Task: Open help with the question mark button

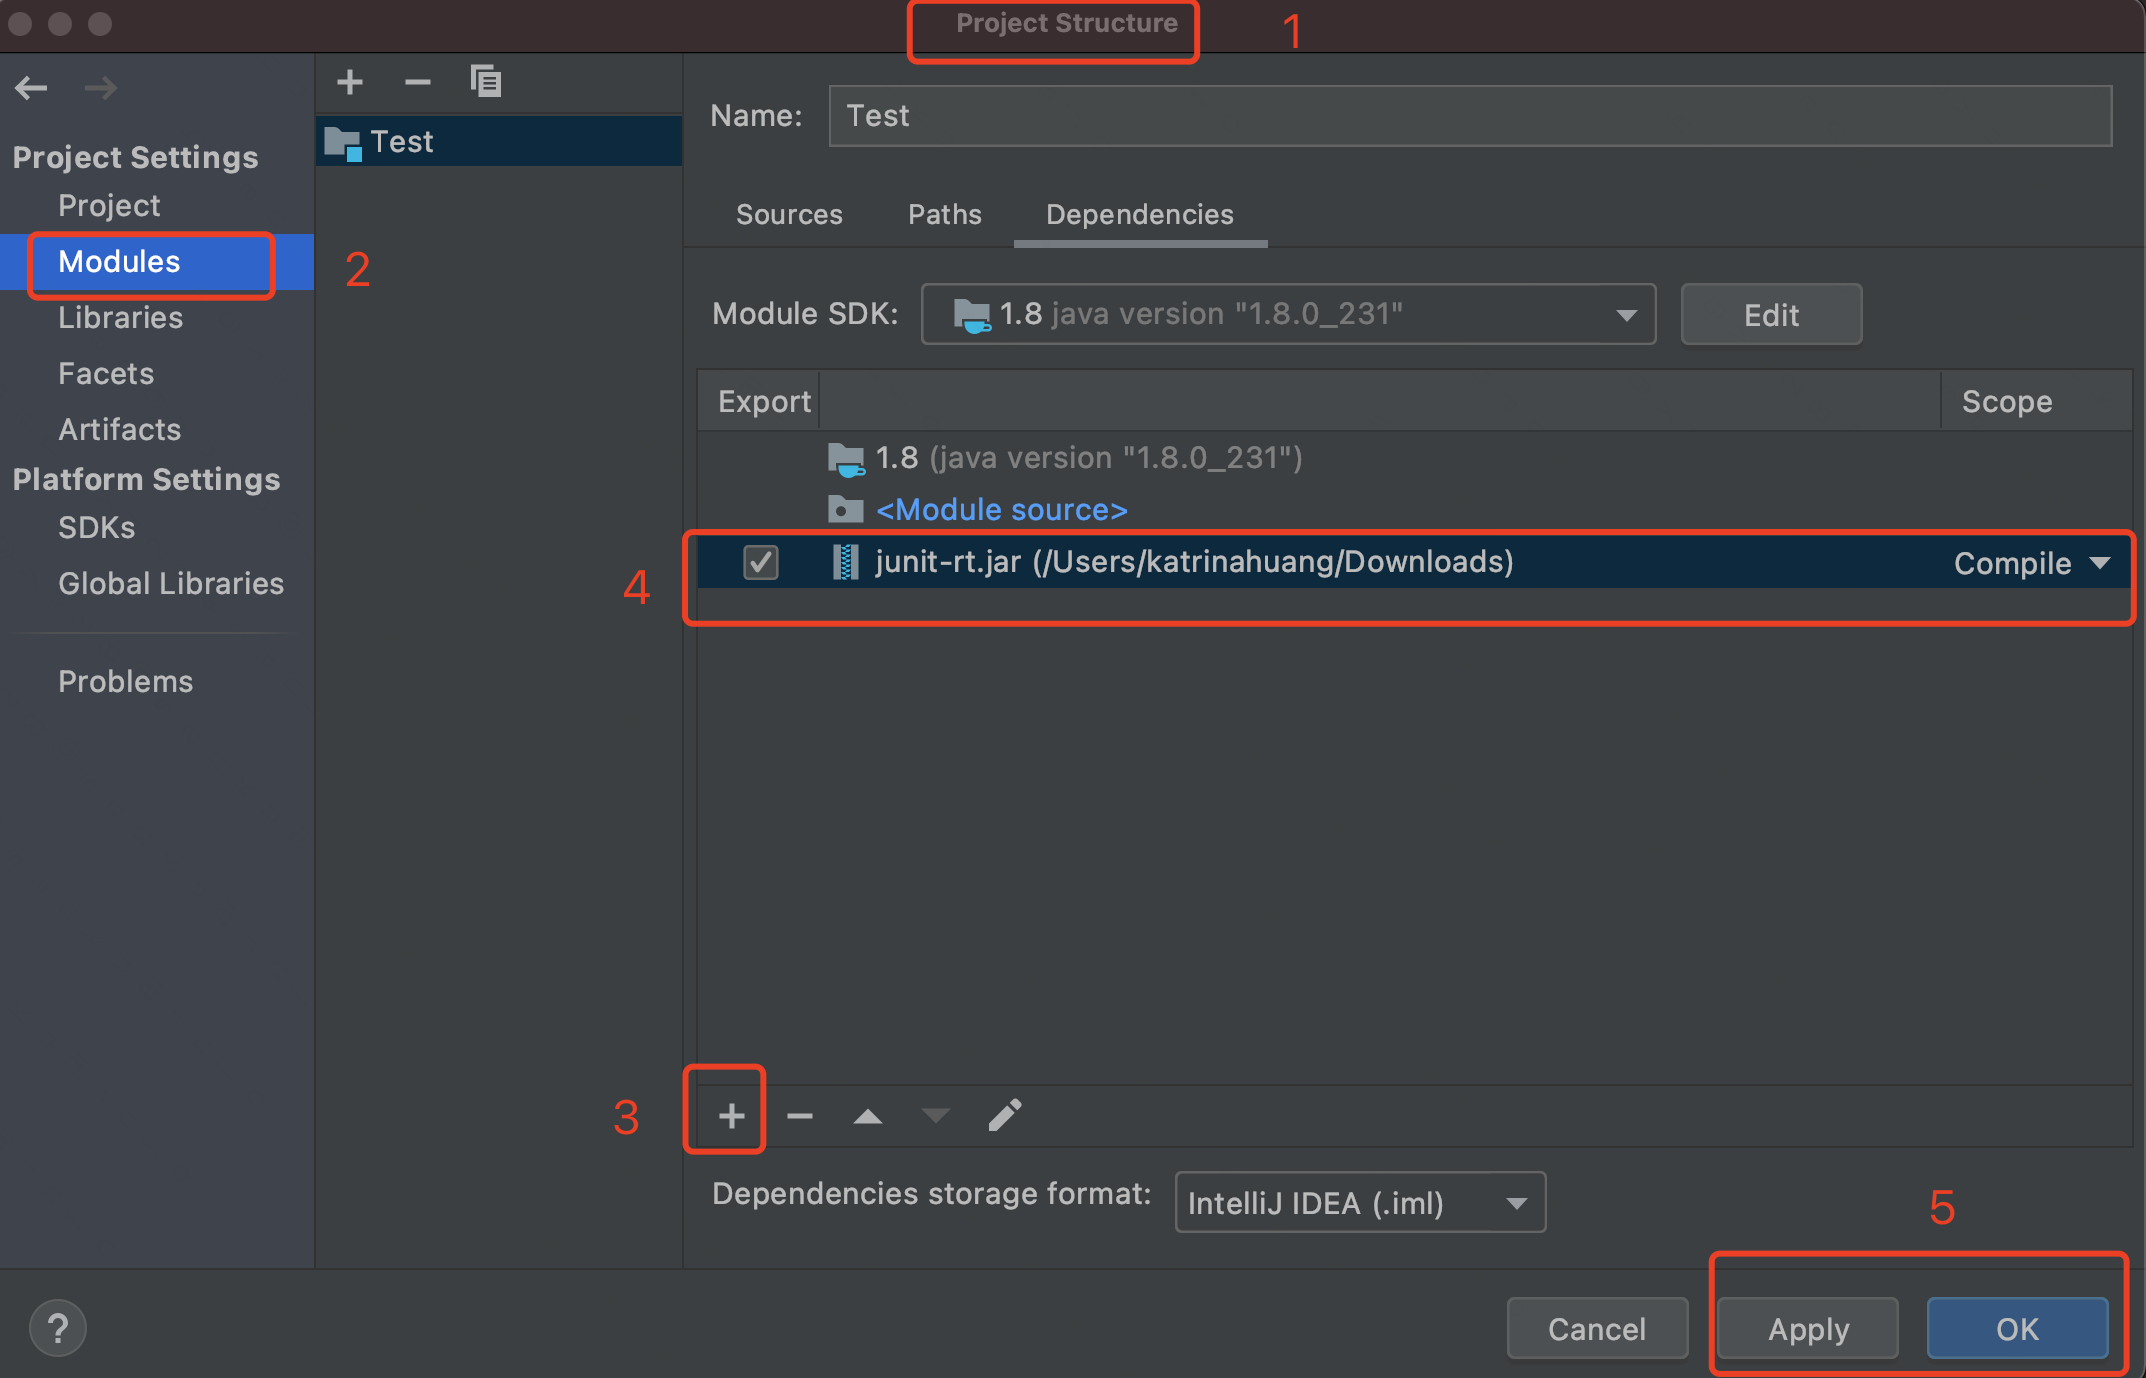Action: click(58, 1328)
